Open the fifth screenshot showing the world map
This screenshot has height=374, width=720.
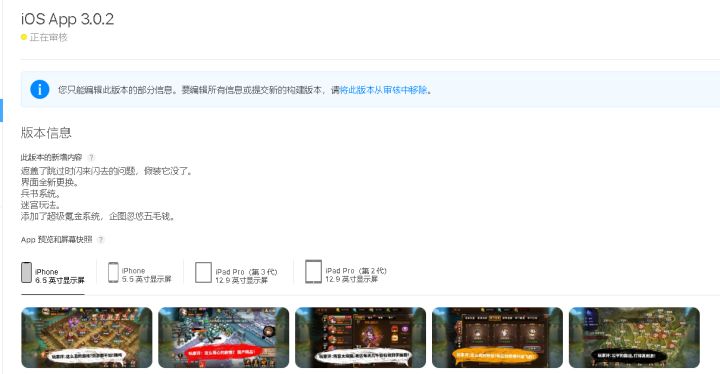[x=634, y=337]
